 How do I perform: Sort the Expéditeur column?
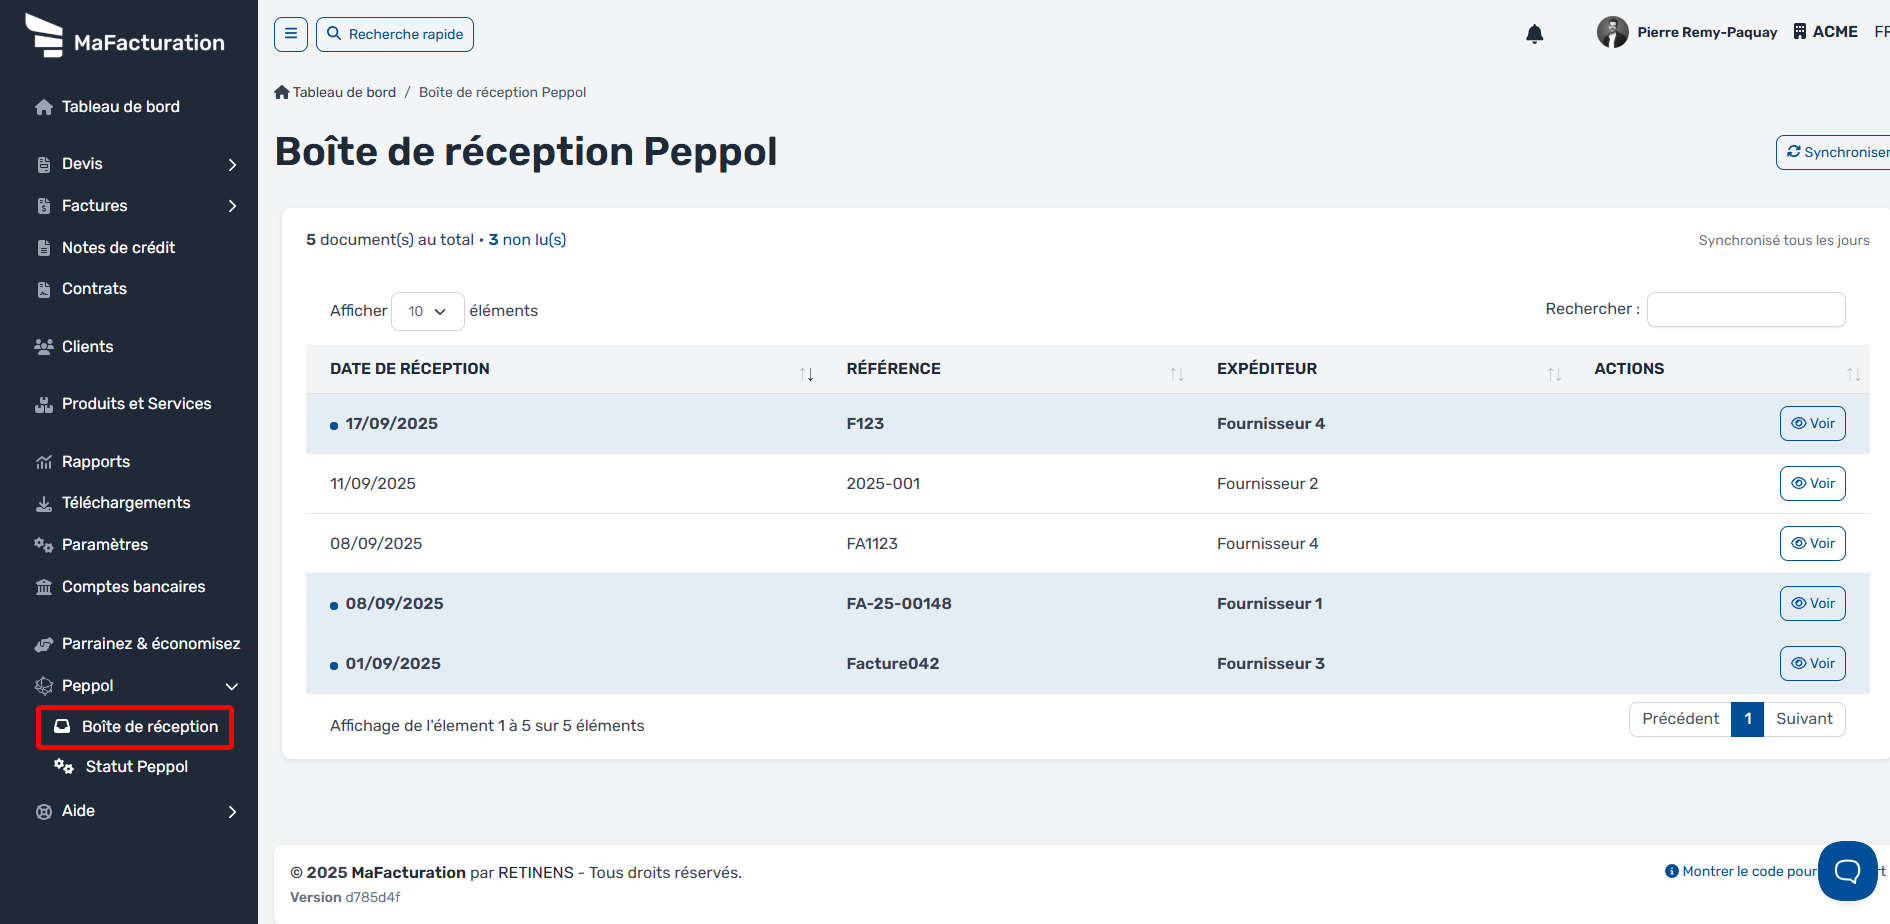(x=1553, y=374)
